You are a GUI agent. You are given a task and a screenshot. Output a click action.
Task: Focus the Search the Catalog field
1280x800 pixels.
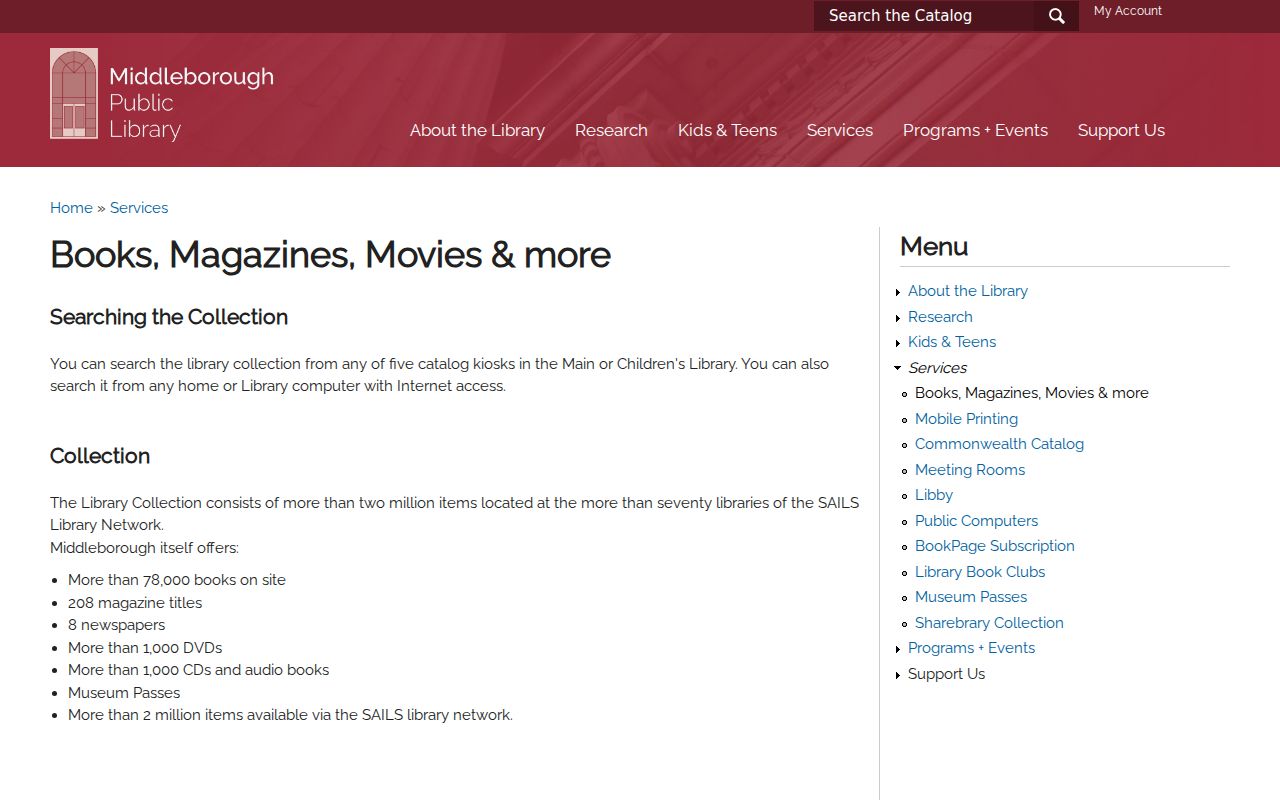click(924, 16)
